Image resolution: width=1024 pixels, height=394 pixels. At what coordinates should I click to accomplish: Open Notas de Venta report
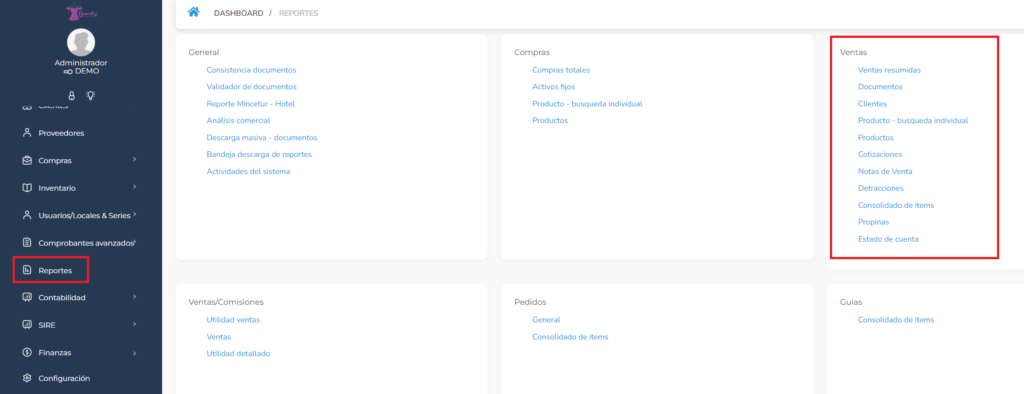coord(886,171)
